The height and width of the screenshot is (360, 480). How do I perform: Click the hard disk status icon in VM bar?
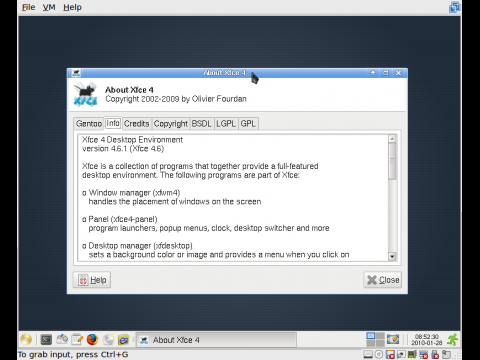pyautogui.click(x=368, y=354)
